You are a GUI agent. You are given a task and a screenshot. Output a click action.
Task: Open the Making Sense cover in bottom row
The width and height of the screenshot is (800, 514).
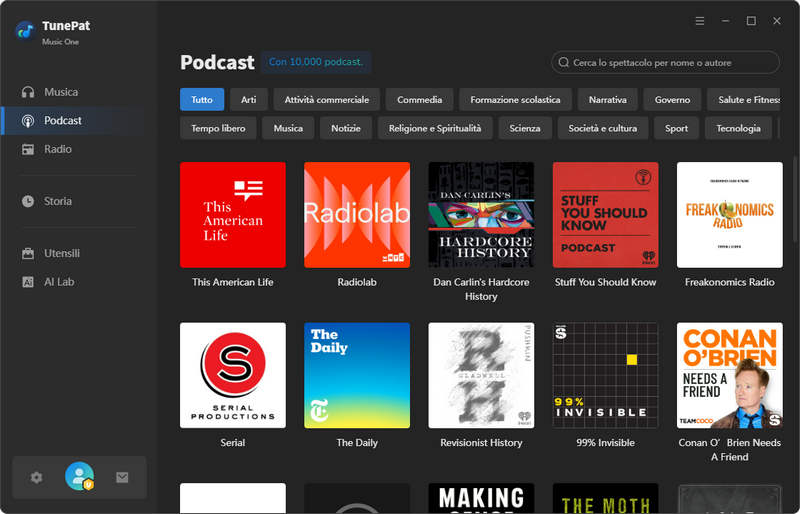[481, 498]
